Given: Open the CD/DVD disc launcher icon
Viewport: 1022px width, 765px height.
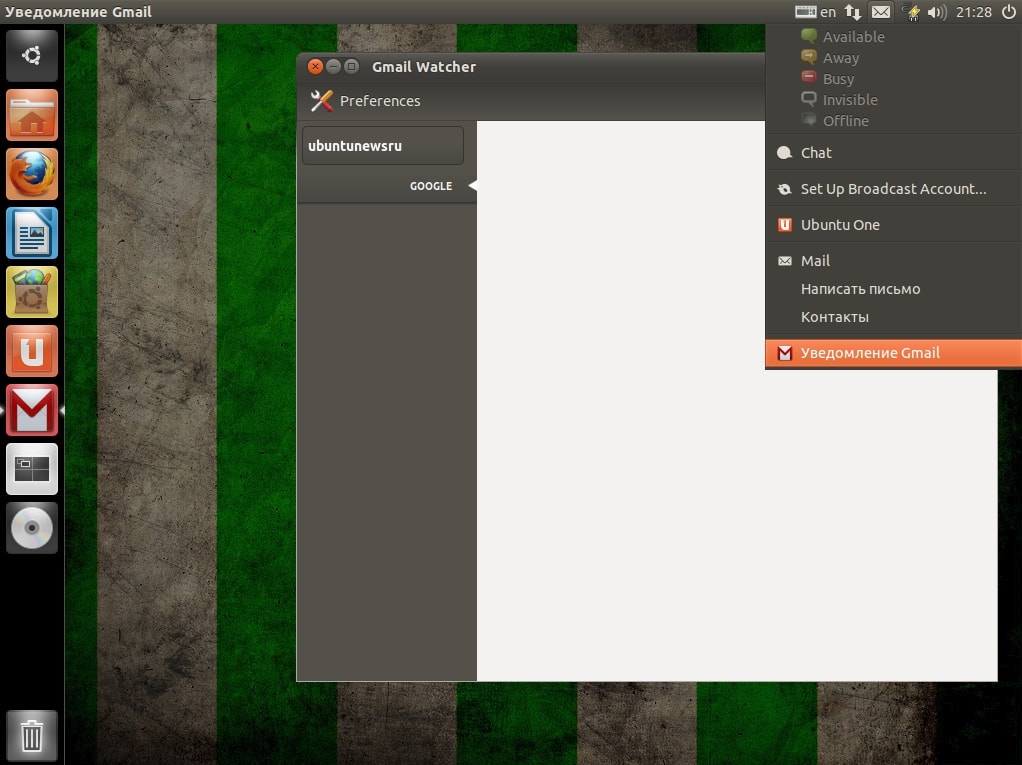Looking at the screenshot, I should 32,528.
